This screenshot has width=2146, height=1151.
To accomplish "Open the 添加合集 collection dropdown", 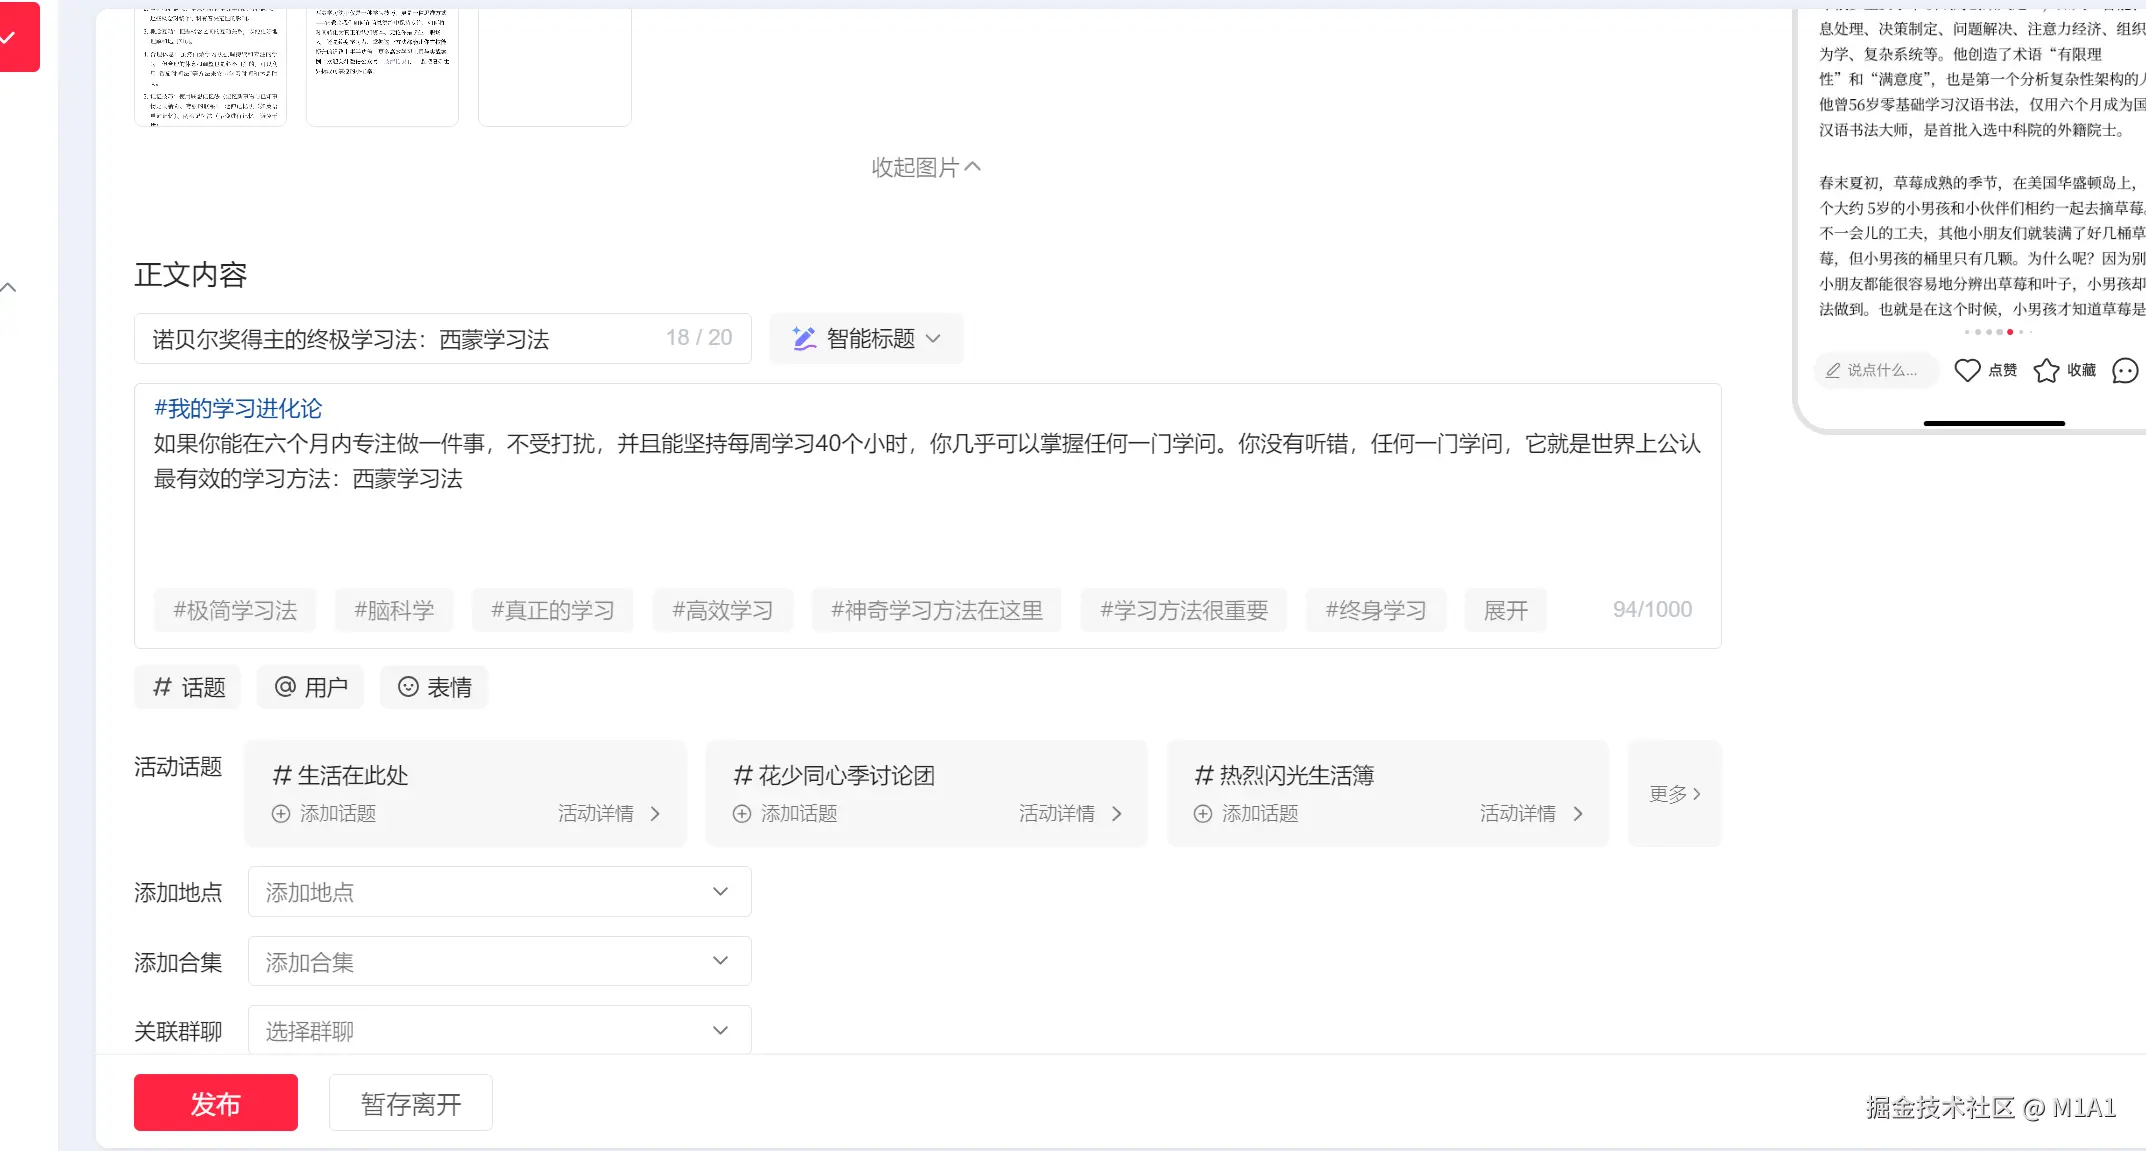I will pyautogui.click(x=499, y=962).
